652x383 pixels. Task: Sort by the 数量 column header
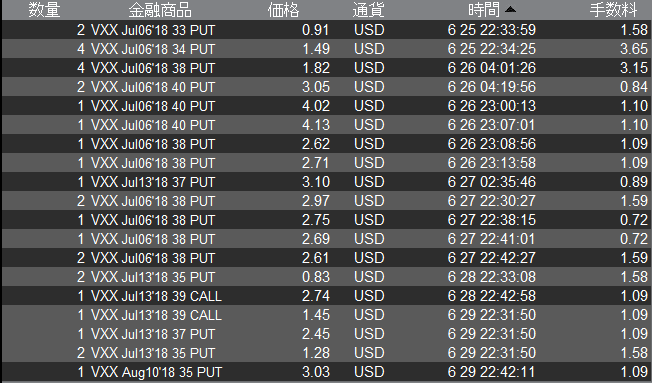44,10
